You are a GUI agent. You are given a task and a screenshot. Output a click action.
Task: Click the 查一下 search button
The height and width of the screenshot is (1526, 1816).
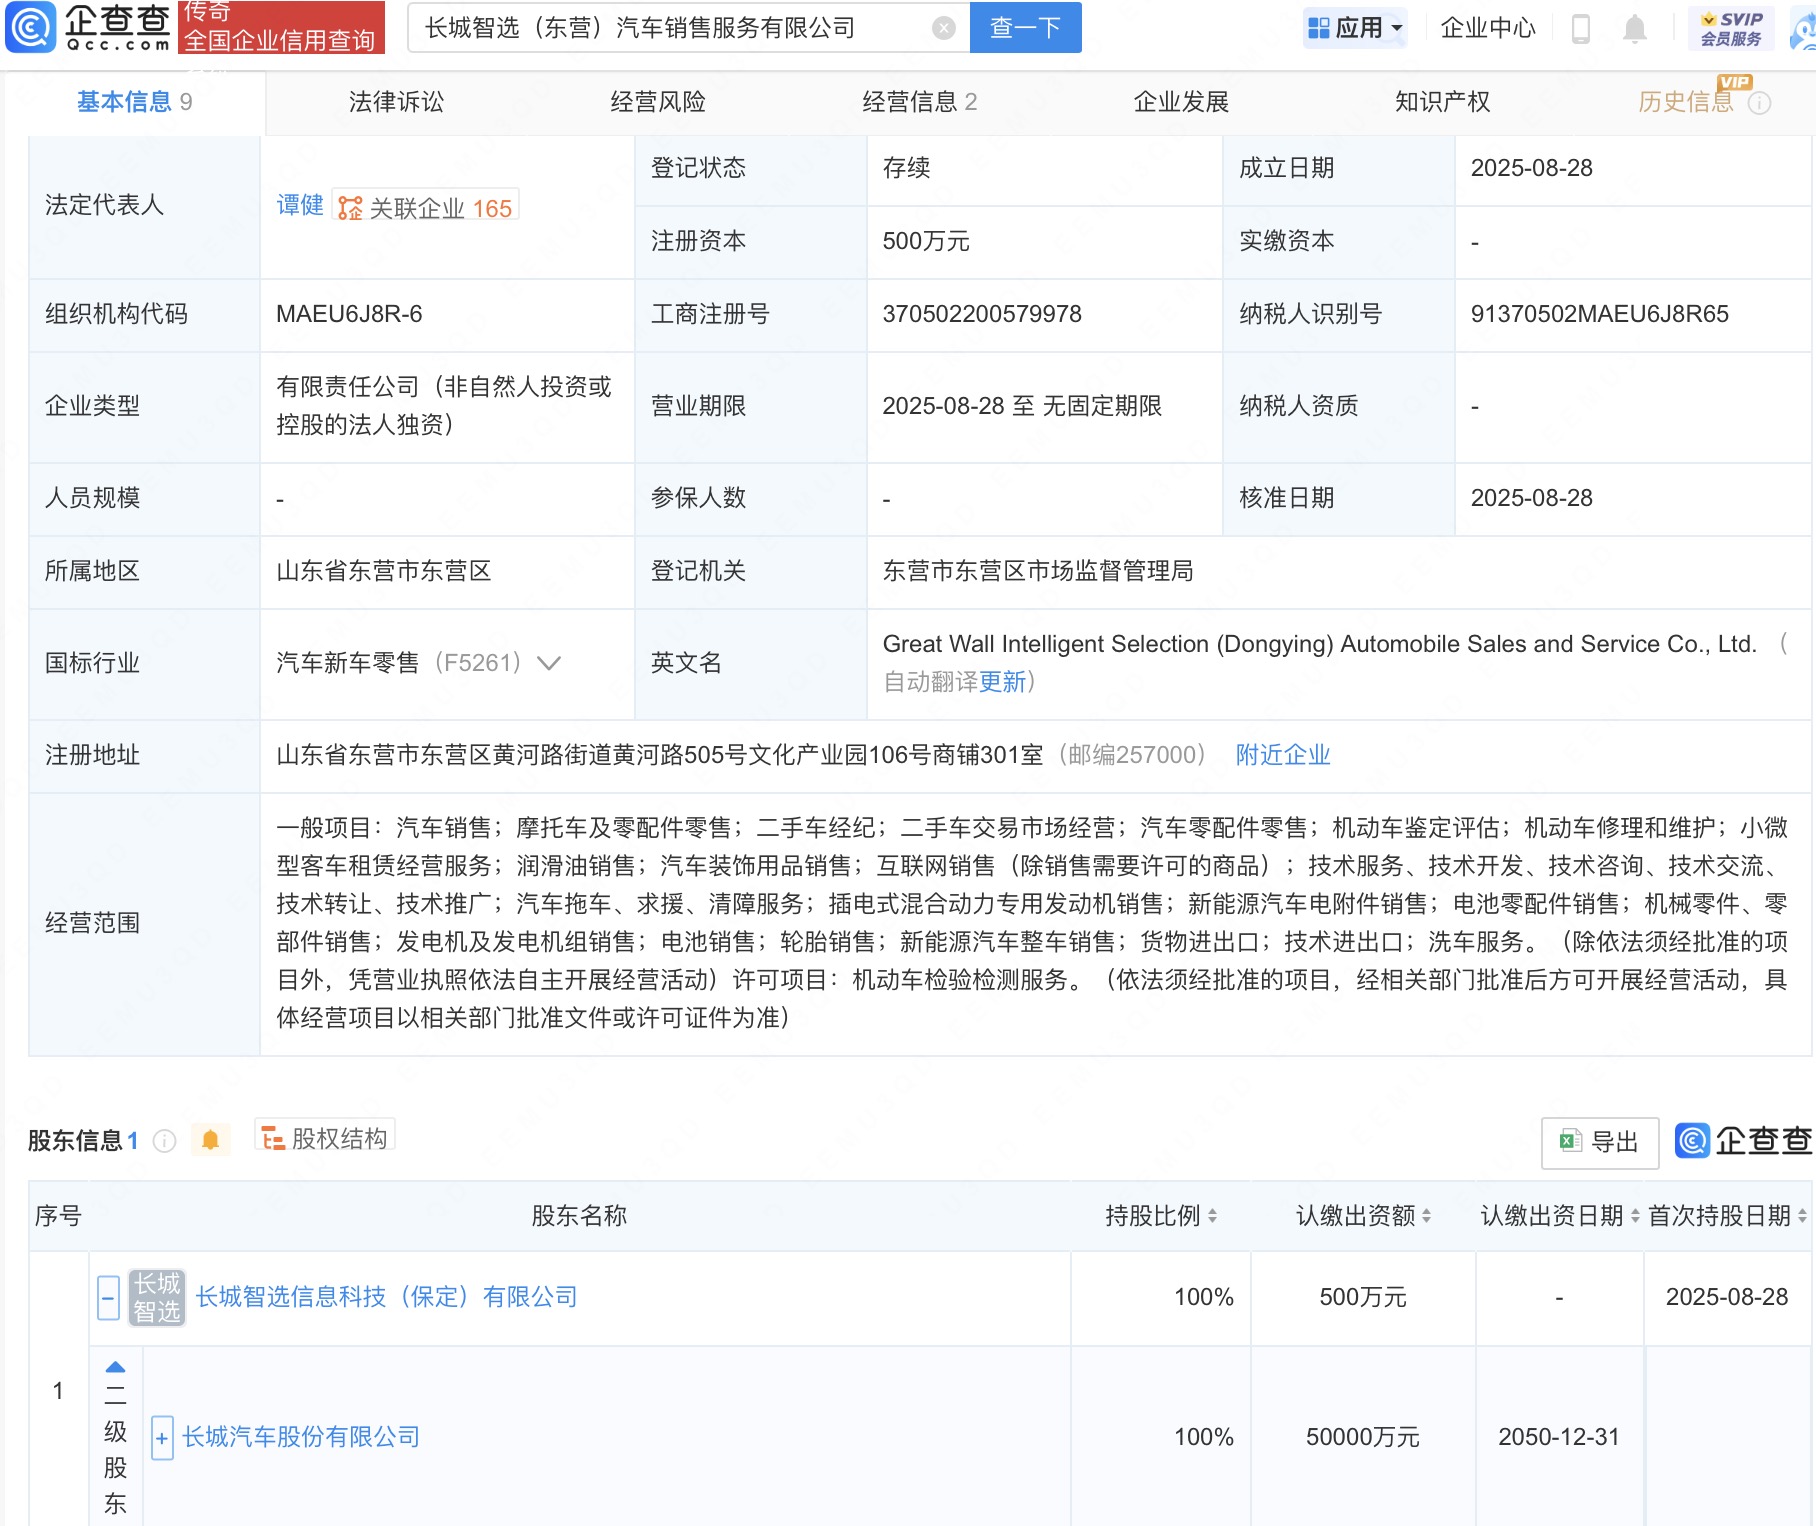coord(1025,28)
